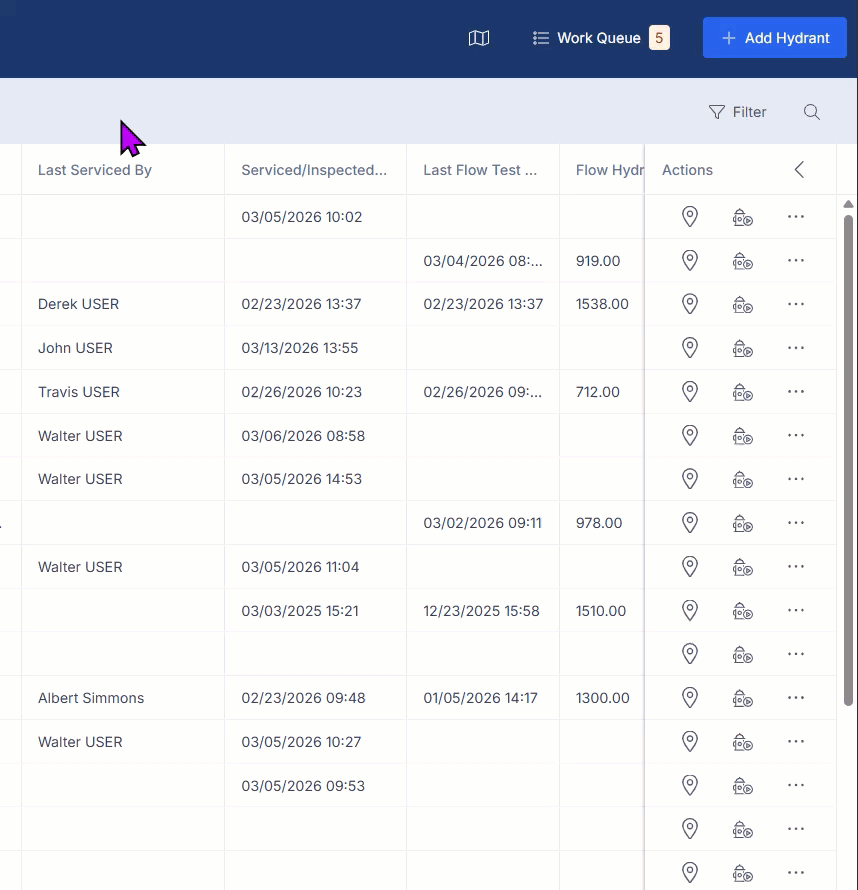Click the Last Flow Test column header
858x890 pixels.
[480, 170]
